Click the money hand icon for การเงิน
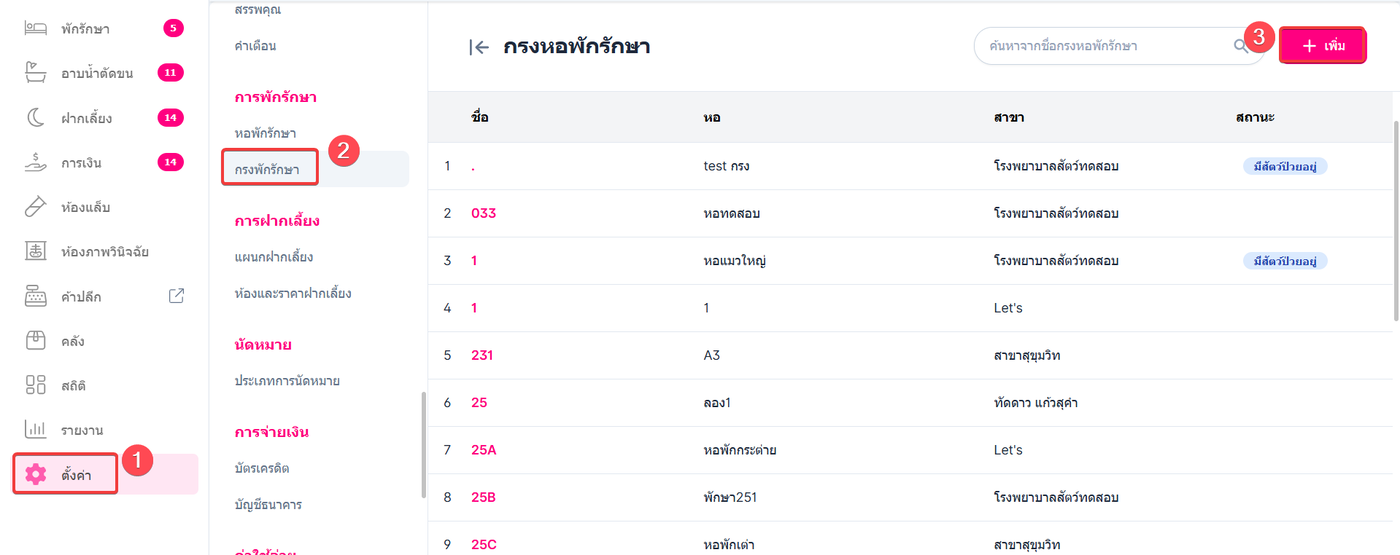Viewport: 1400px width, 555px height. [x=36, y=162]
